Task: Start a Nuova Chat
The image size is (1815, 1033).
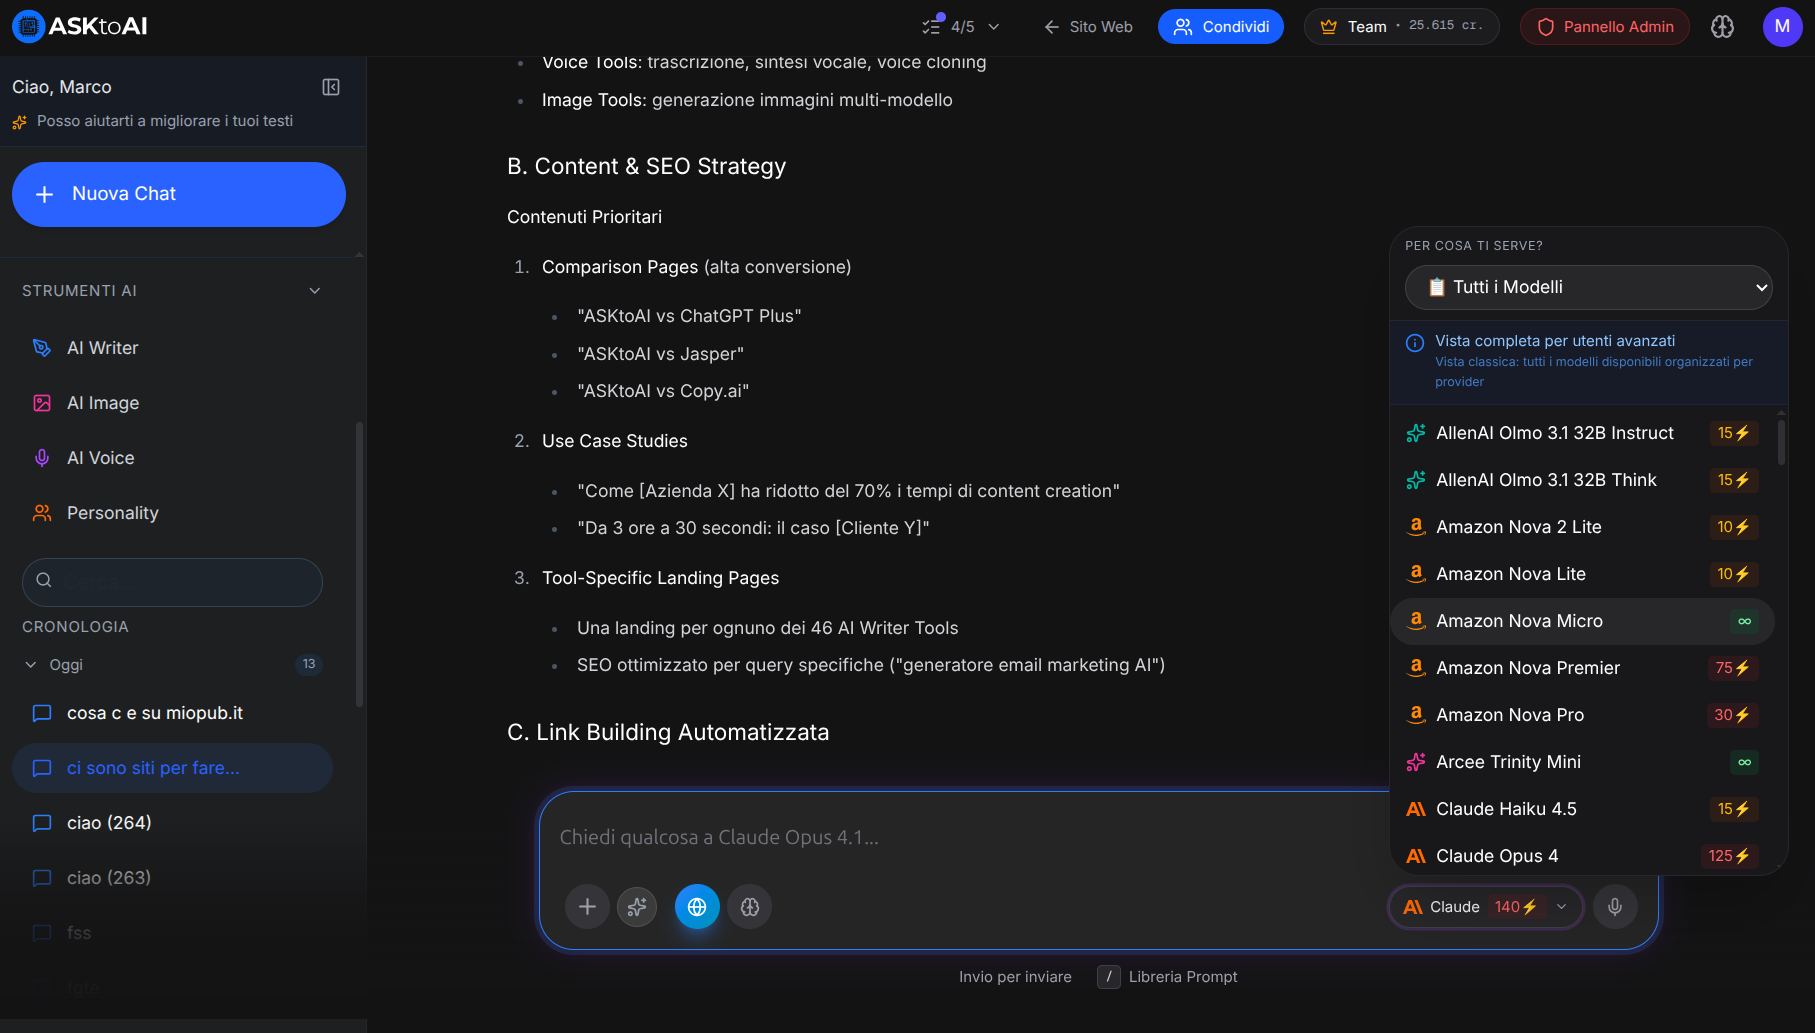Action: [179, 194]
